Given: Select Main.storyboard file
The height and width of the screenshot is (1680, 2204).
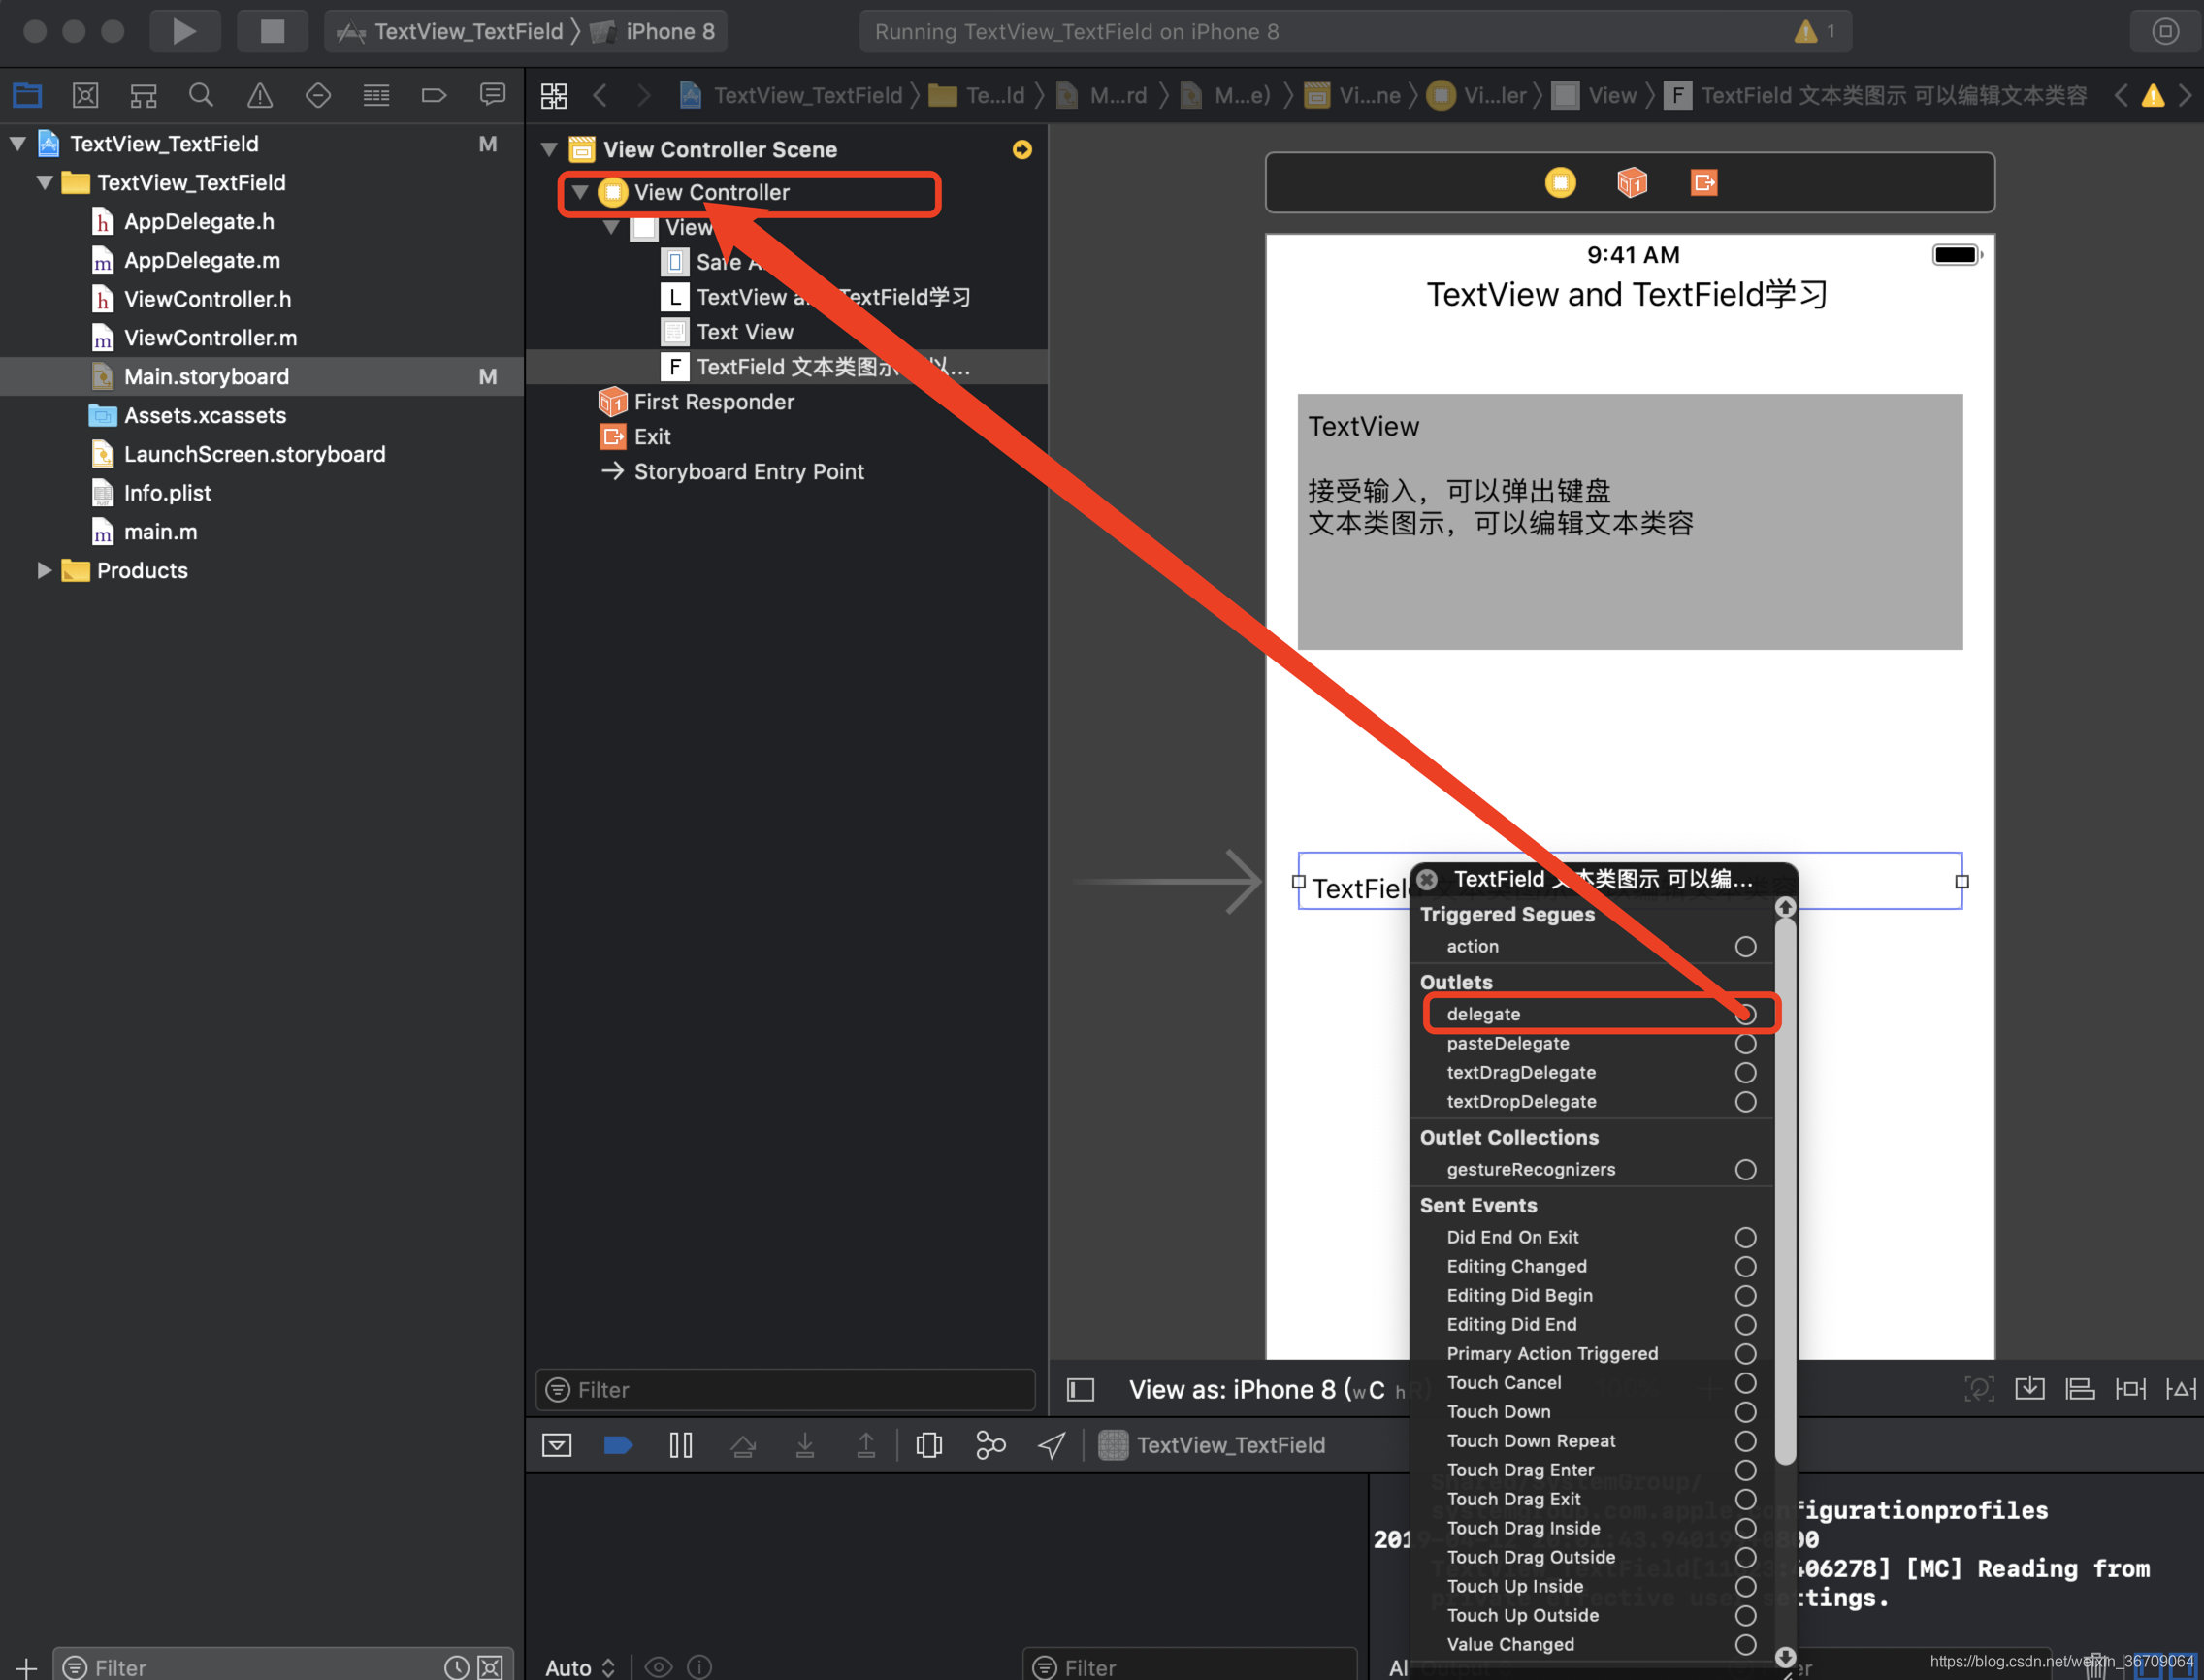Looking at the screenshot, I should click(x=206, y=376).
